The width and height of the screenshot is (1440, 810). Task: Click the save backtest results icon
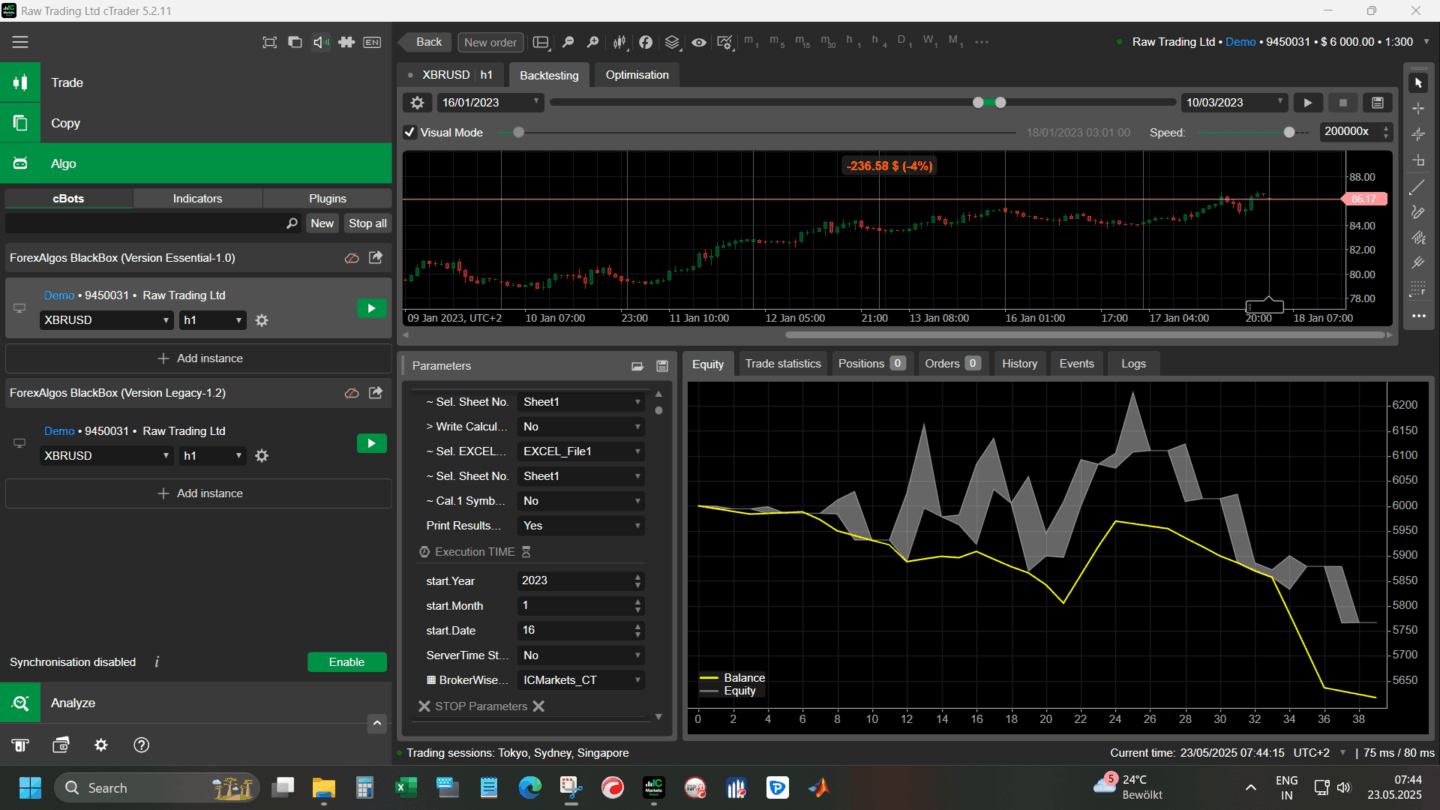[x=1377, y=103]
